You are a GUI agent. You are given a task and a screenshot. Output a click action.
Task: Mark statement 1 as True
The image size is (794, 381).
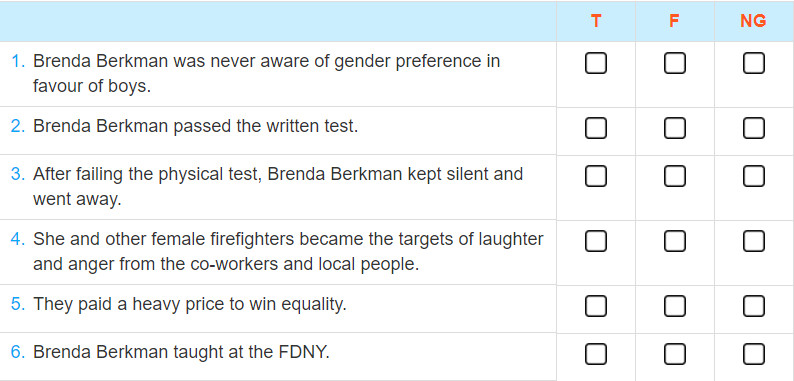coord(596,63)
